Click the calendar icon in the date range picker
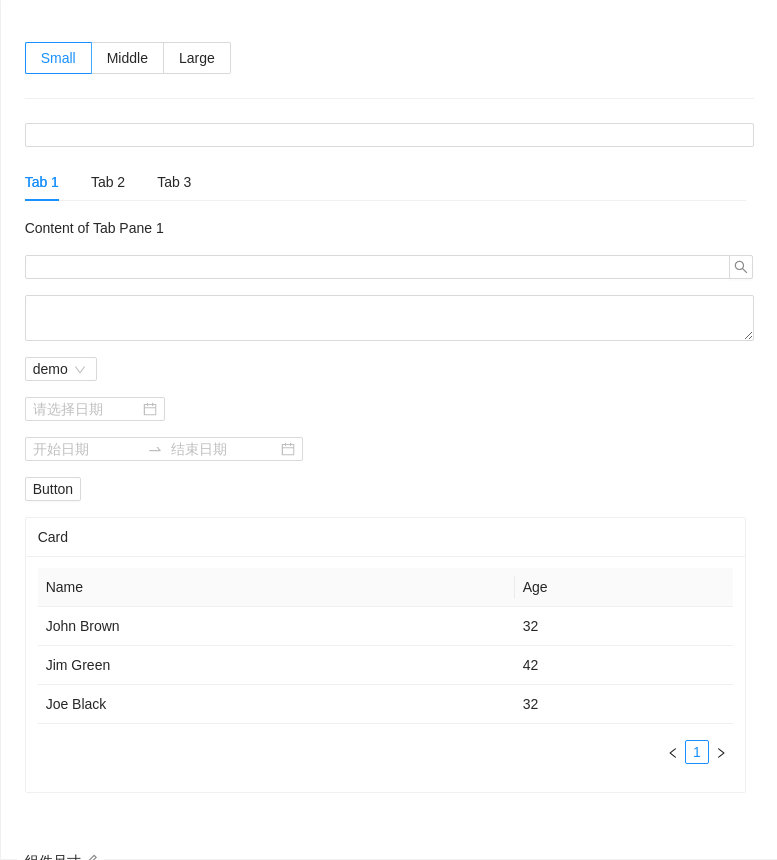The image size is (777, 860). click(x=288, y=449)
